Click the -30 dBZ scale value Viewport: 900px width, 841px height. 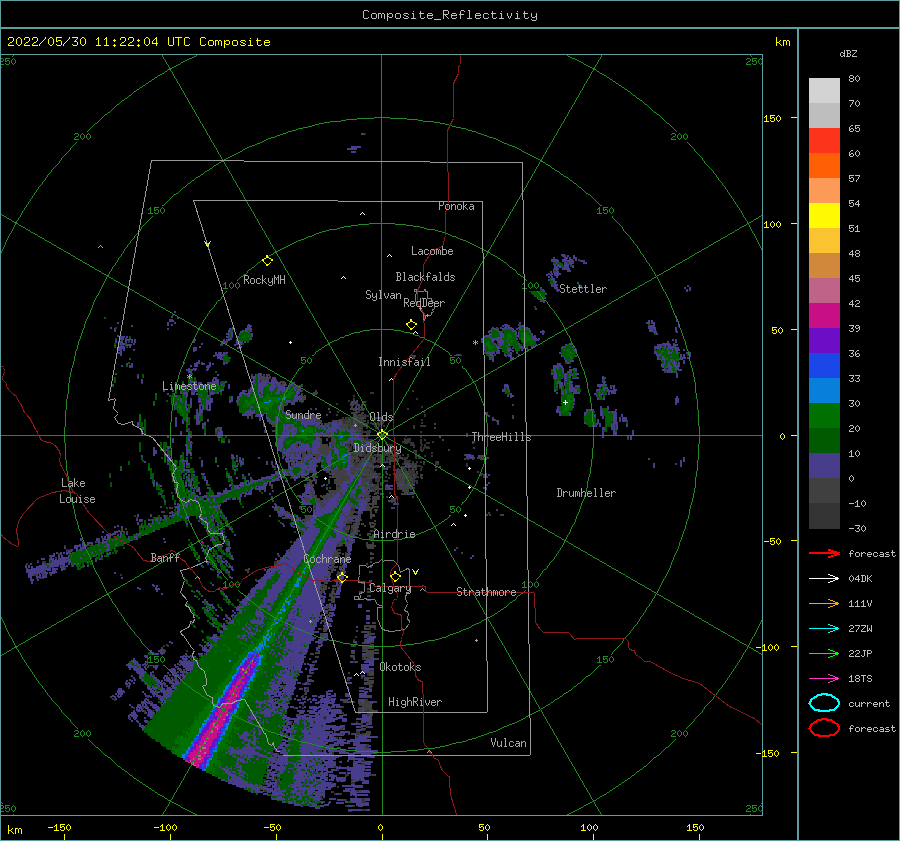pos(857,528)
